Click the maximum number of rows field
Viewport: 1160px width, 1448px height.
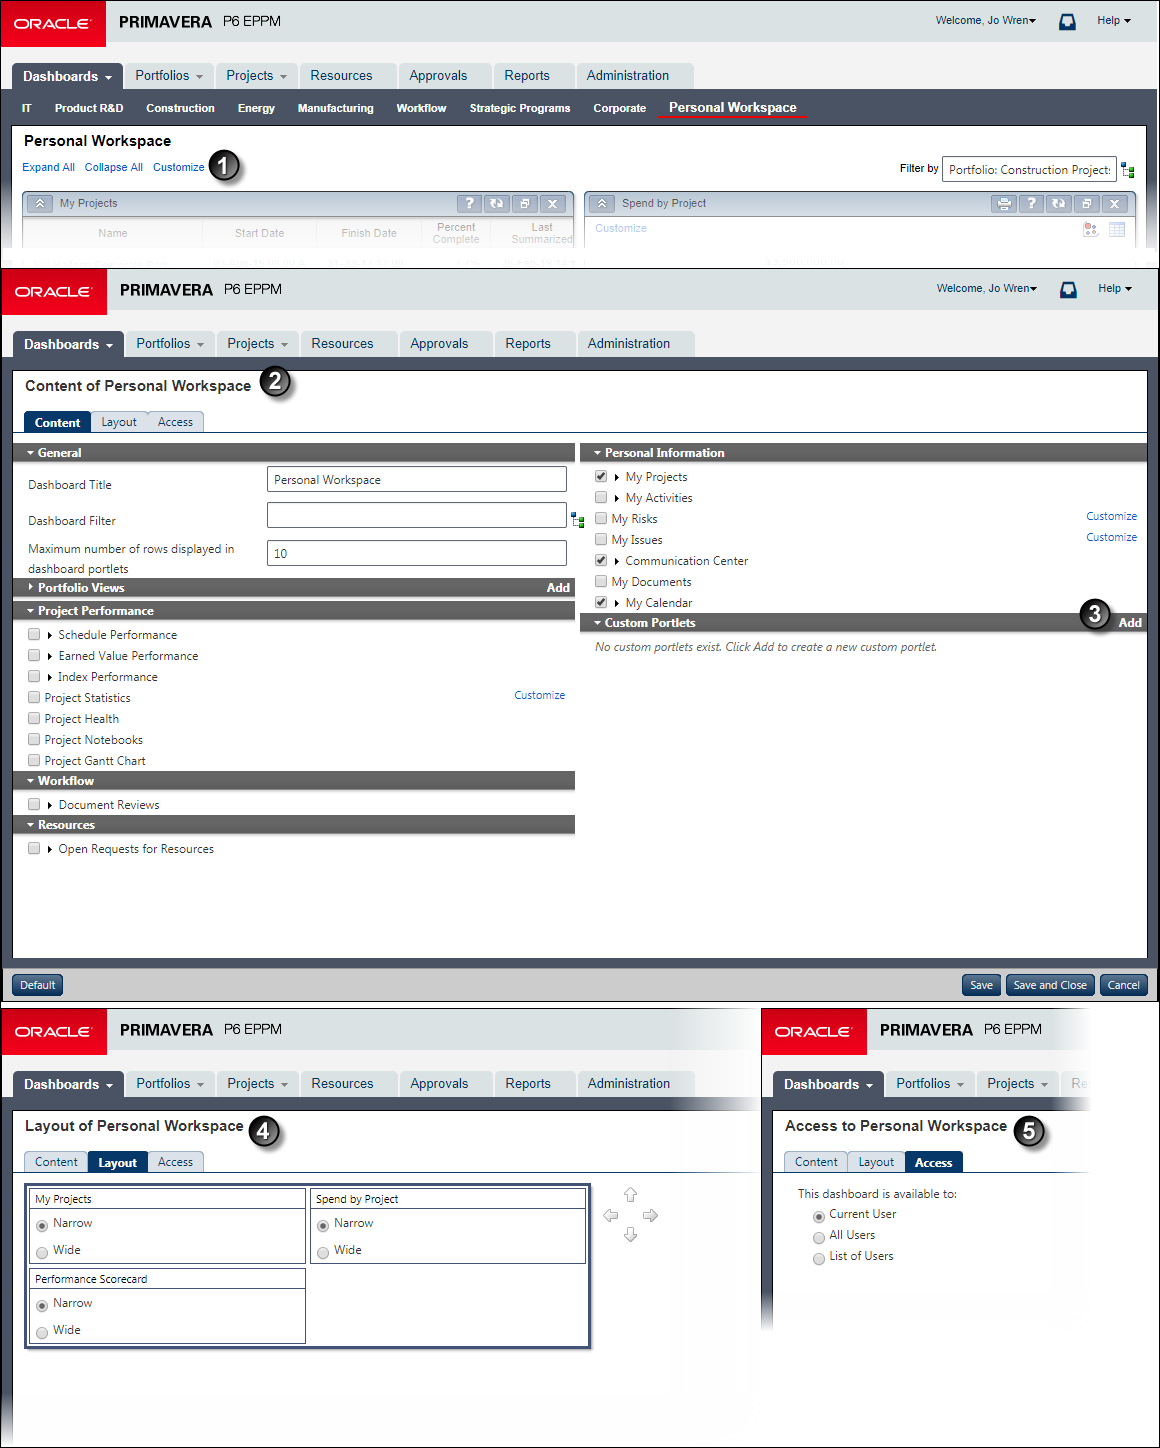[417, 553]
